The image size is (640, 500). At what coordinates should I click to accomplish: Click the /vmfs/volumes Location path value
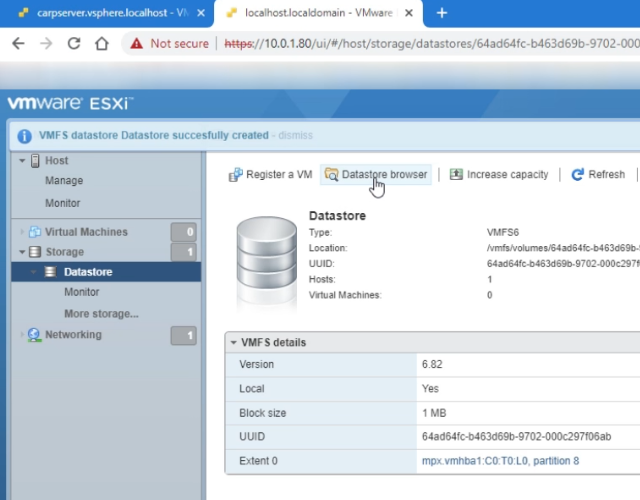point(563,248)
